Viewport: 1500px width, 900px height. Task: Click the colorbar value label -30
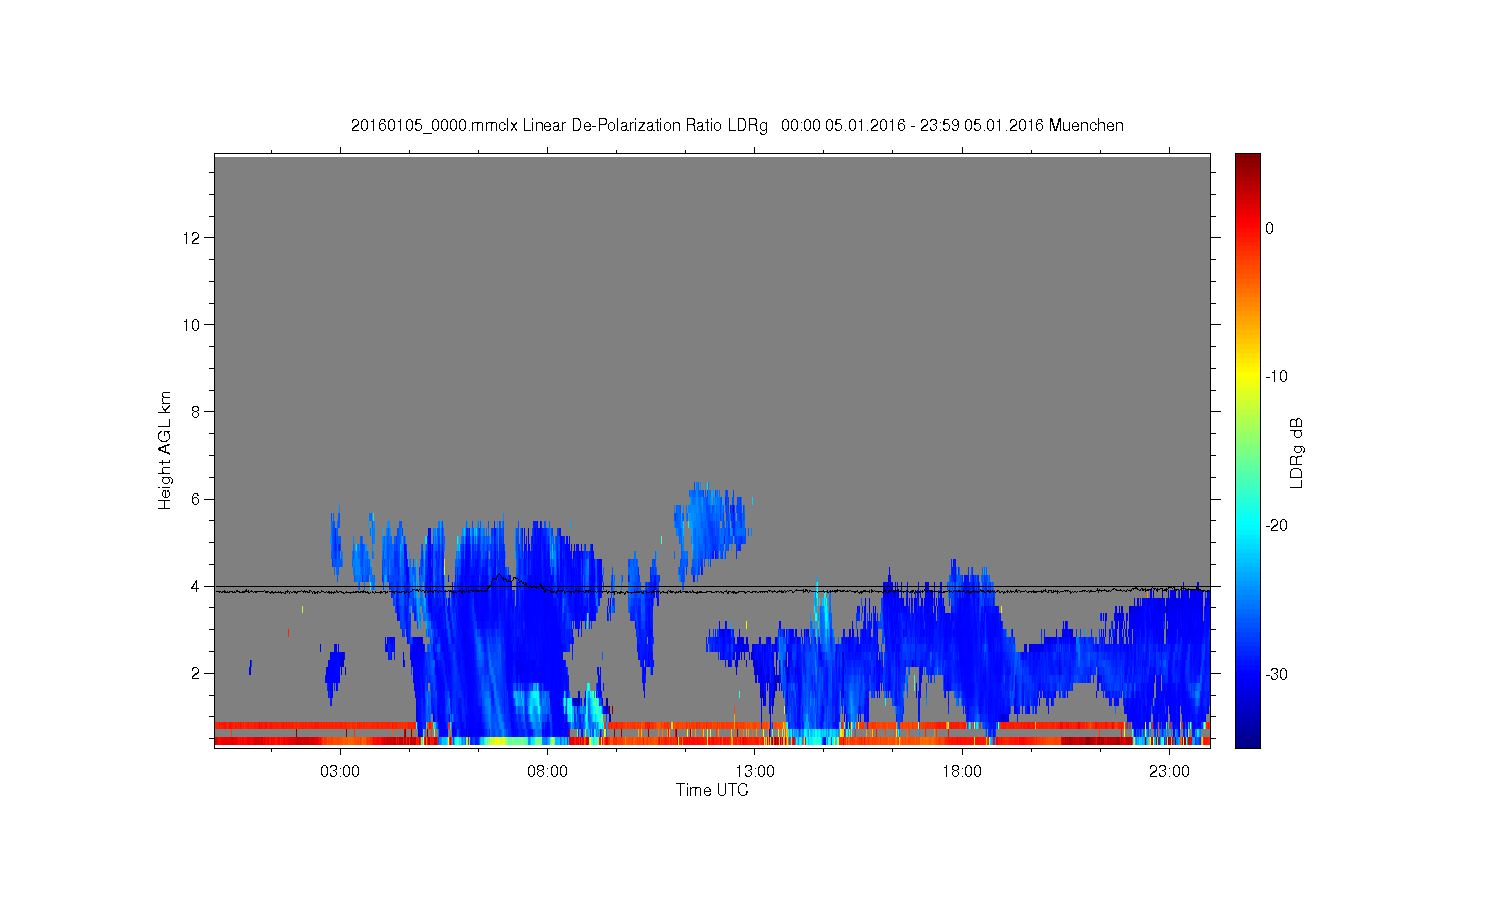click(x=1277, y=675)
